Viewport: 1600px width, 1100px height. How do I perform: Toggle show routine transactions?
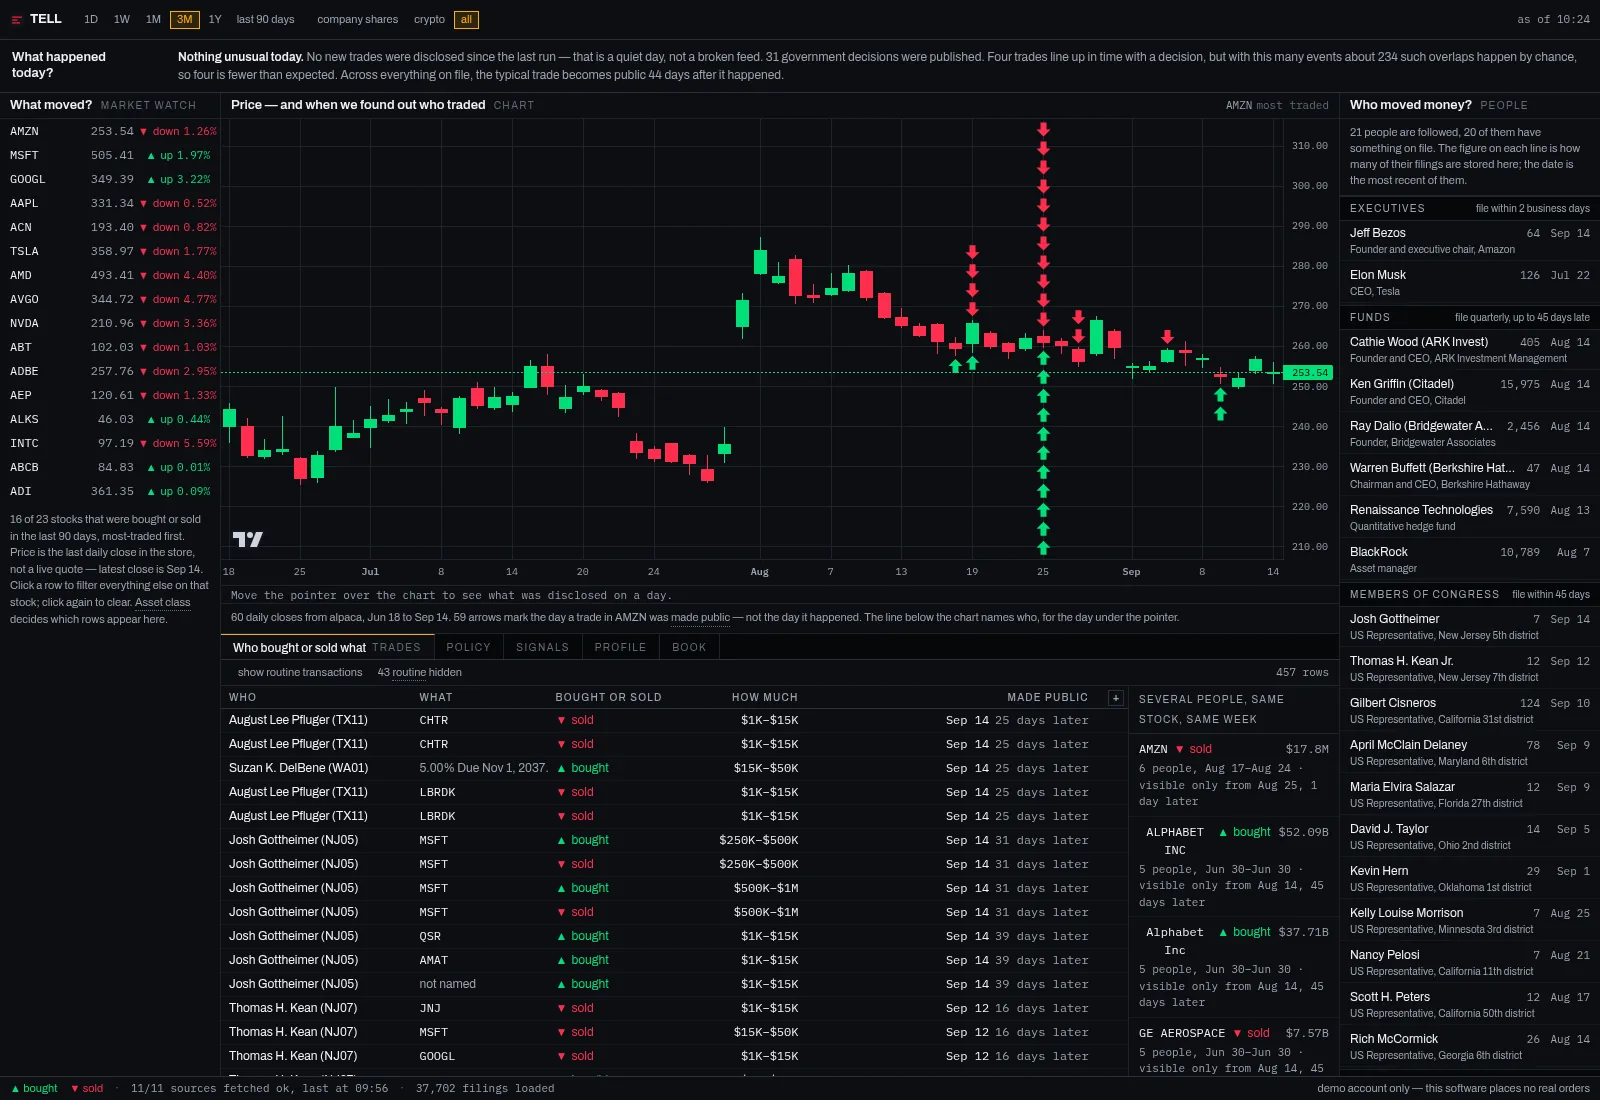tap(300, 672)
